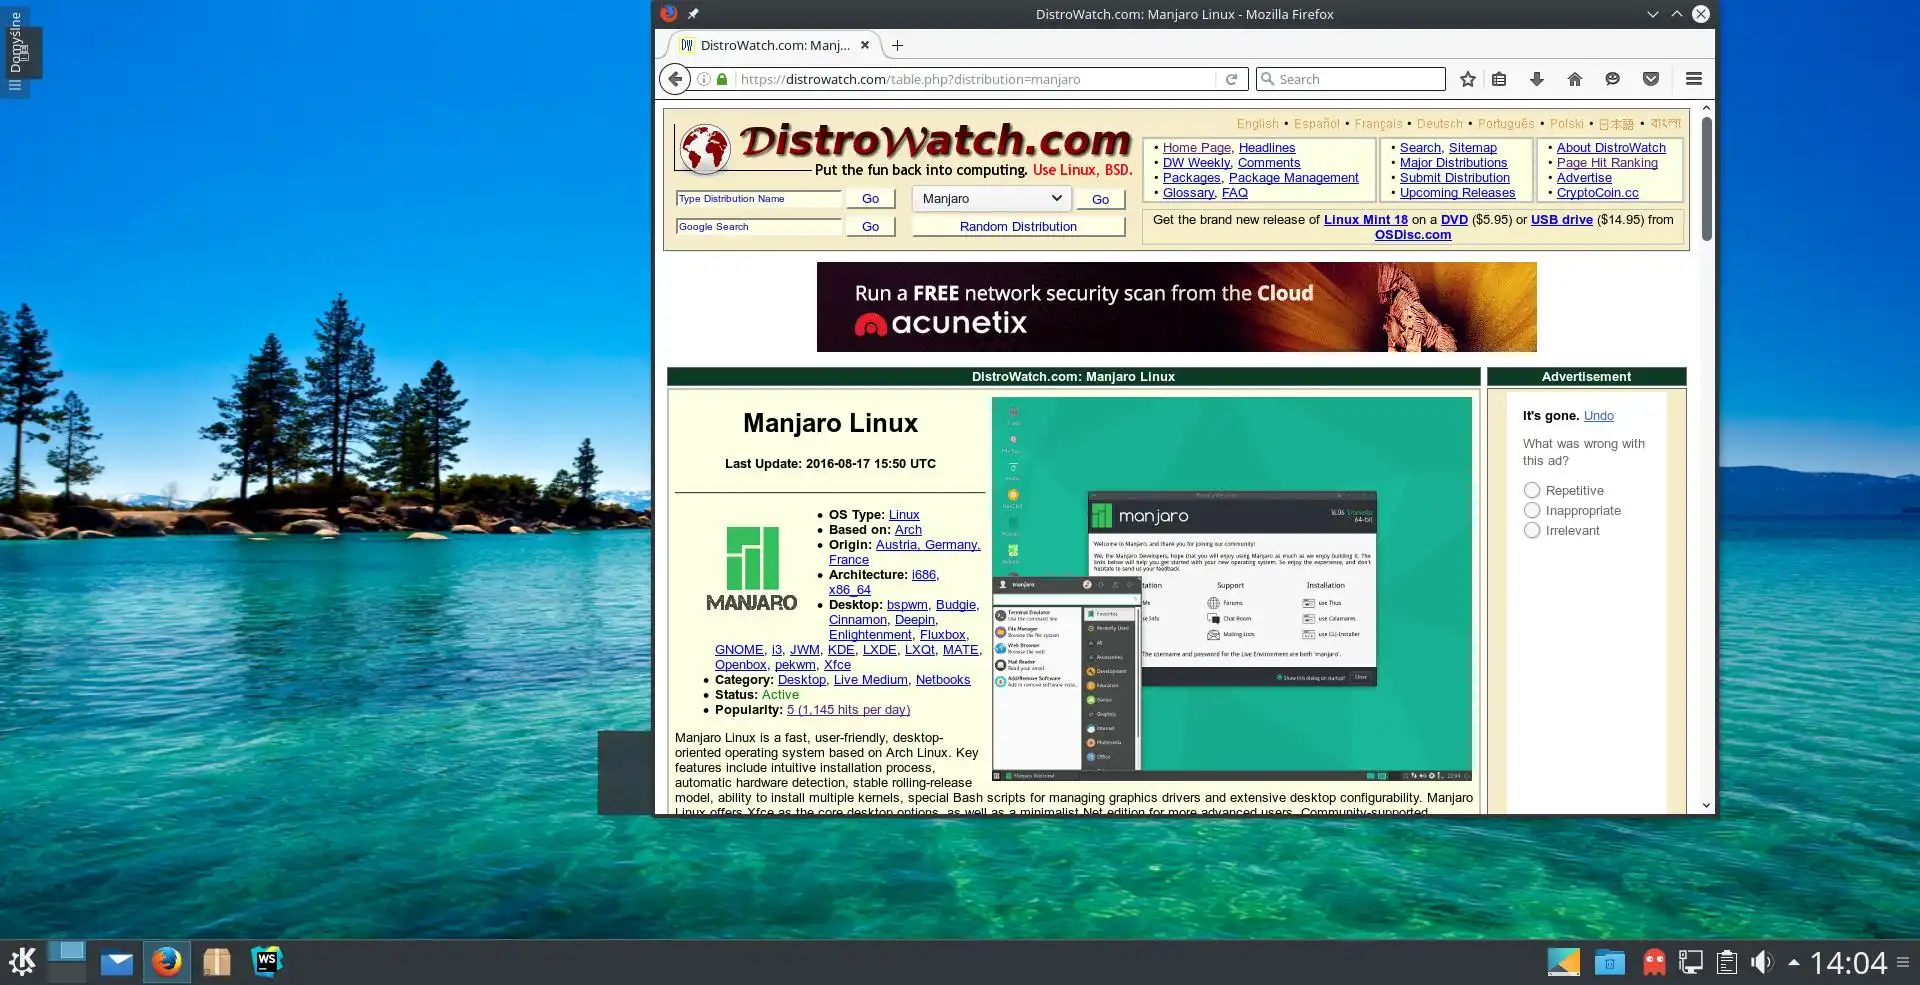Open the network display tray icon
Viewport: 1920px width, 985px height.
[1691, 962]
